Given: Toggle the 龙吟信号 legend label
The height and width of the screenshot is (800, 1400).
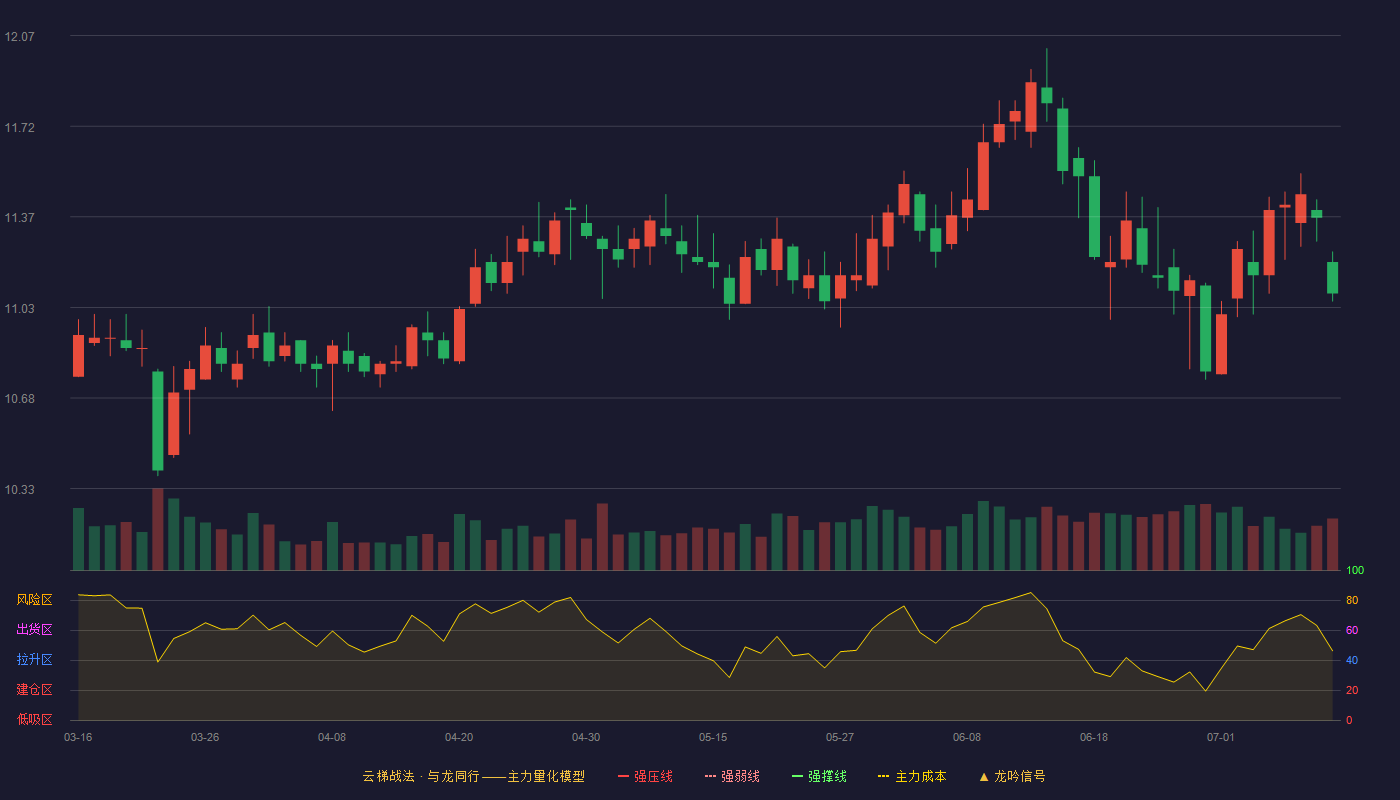Looking at the screenshot, I should coord(1020,776).
